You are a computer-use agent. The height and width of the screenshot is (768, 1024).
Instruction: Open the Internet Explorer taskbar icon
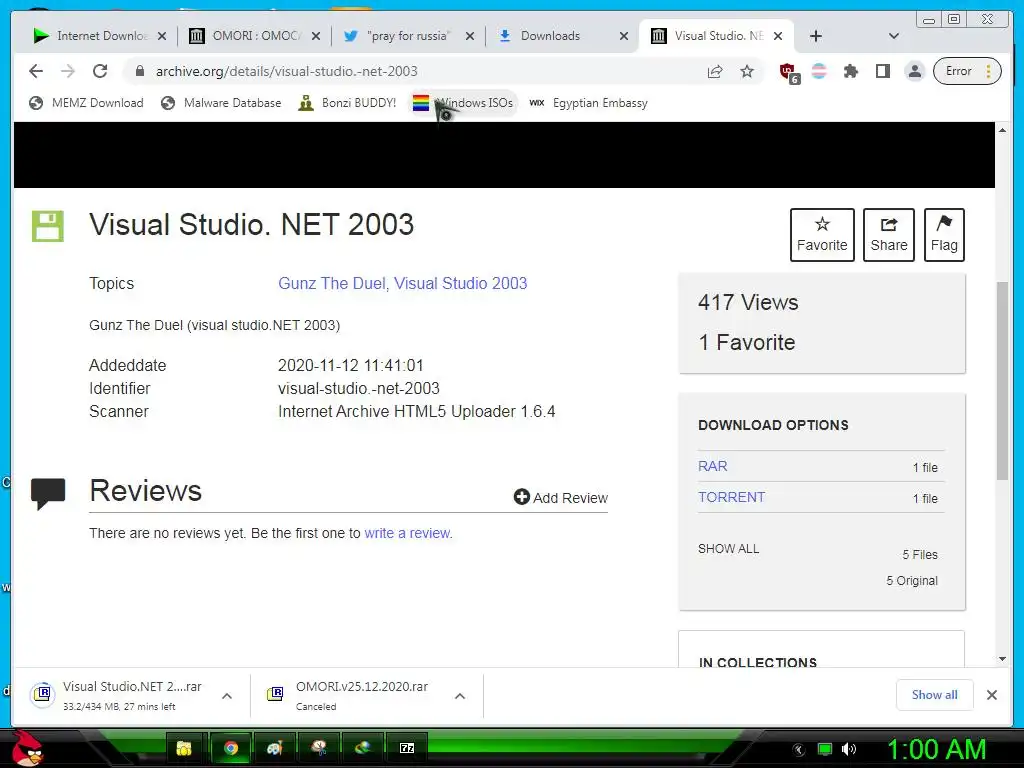(x=363, y=748)
